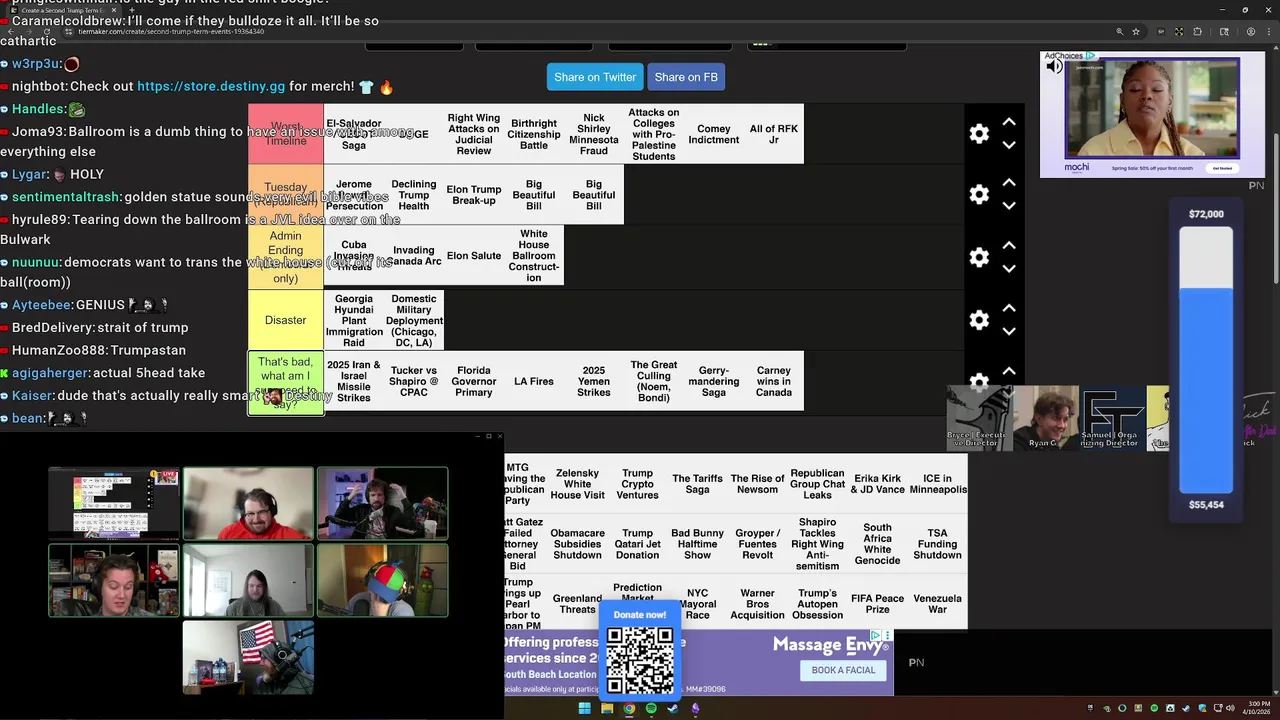This screenshot has height=720, width=1280.
Task: Select unranked FIFA Peace Prize tile
Action: coord(877,603)
